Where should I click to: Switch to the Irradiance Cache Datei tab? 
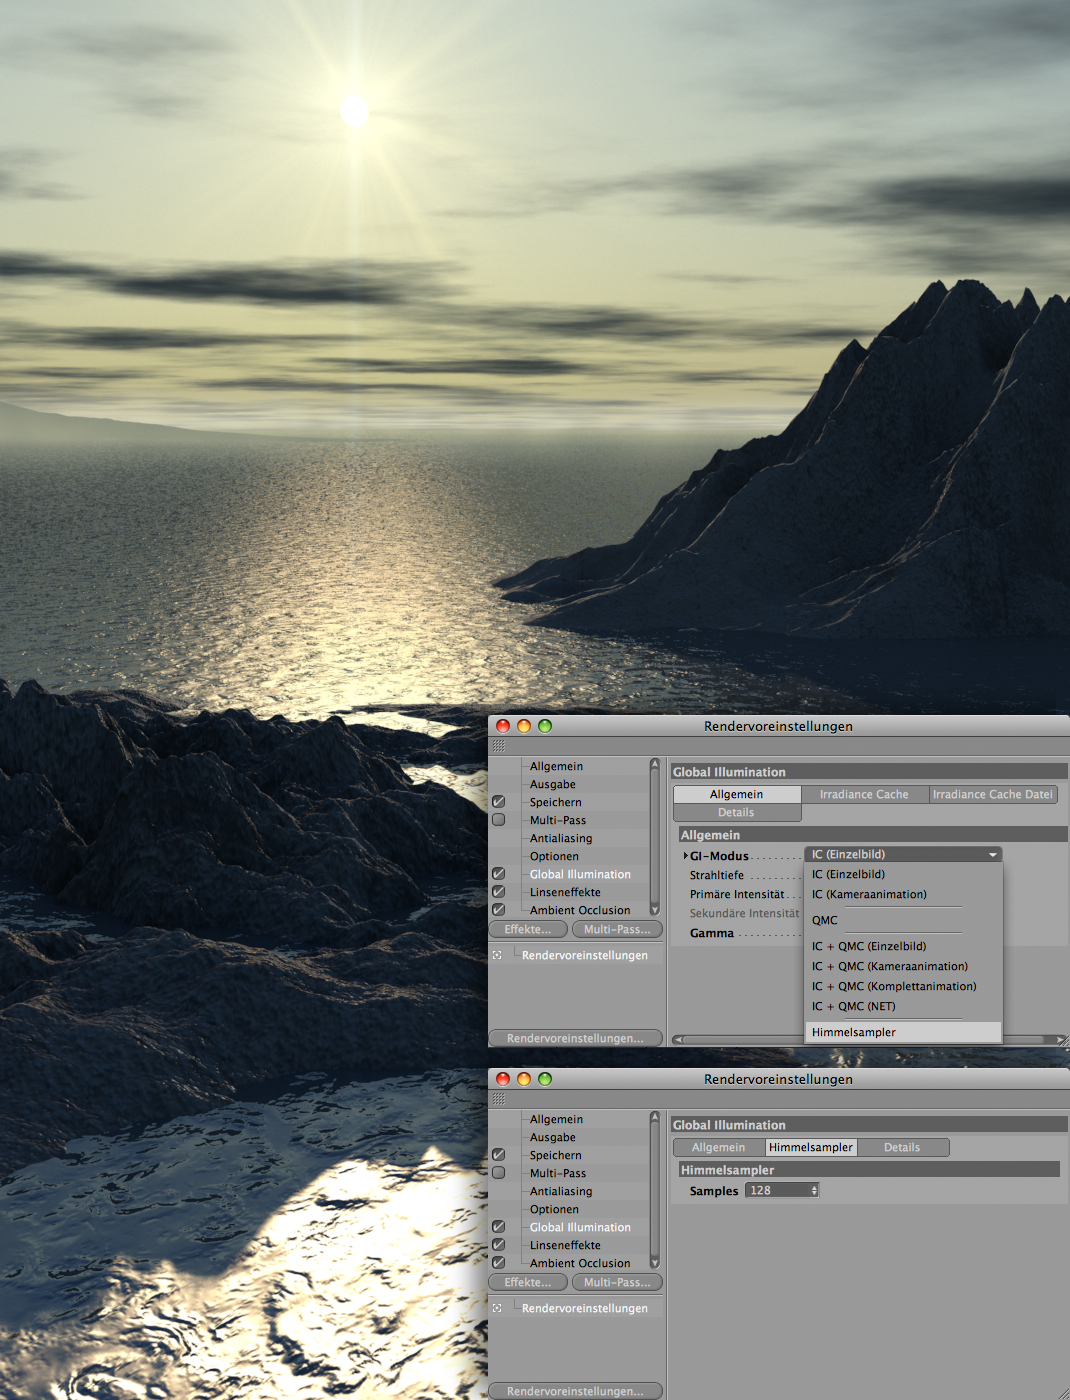coord(992,795)
